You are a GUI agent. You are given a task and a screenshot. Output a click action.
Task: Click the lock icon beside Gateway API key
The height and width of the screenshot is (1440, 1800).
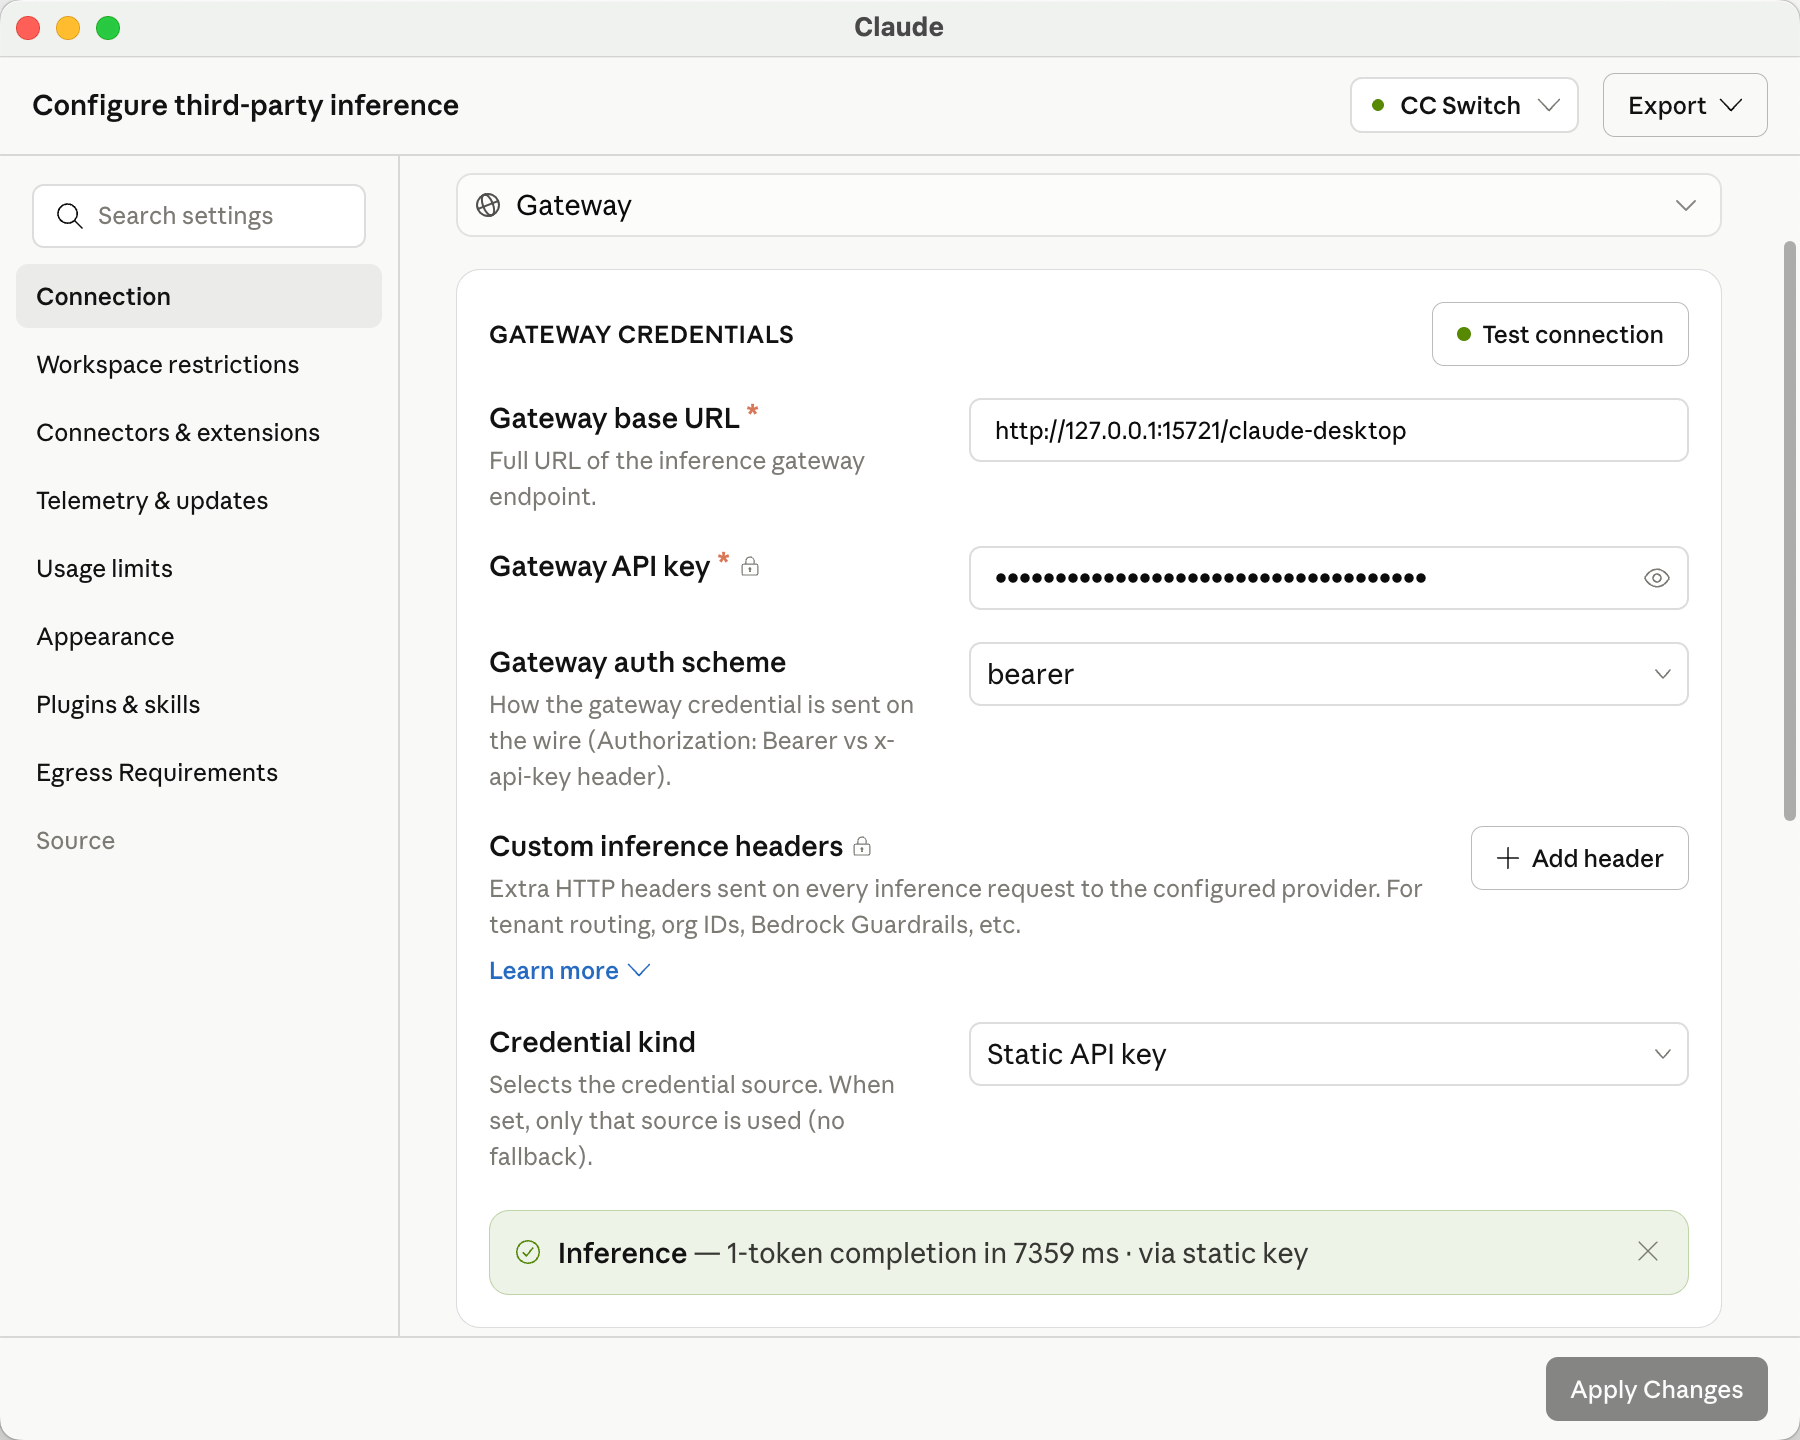(750, 567)
